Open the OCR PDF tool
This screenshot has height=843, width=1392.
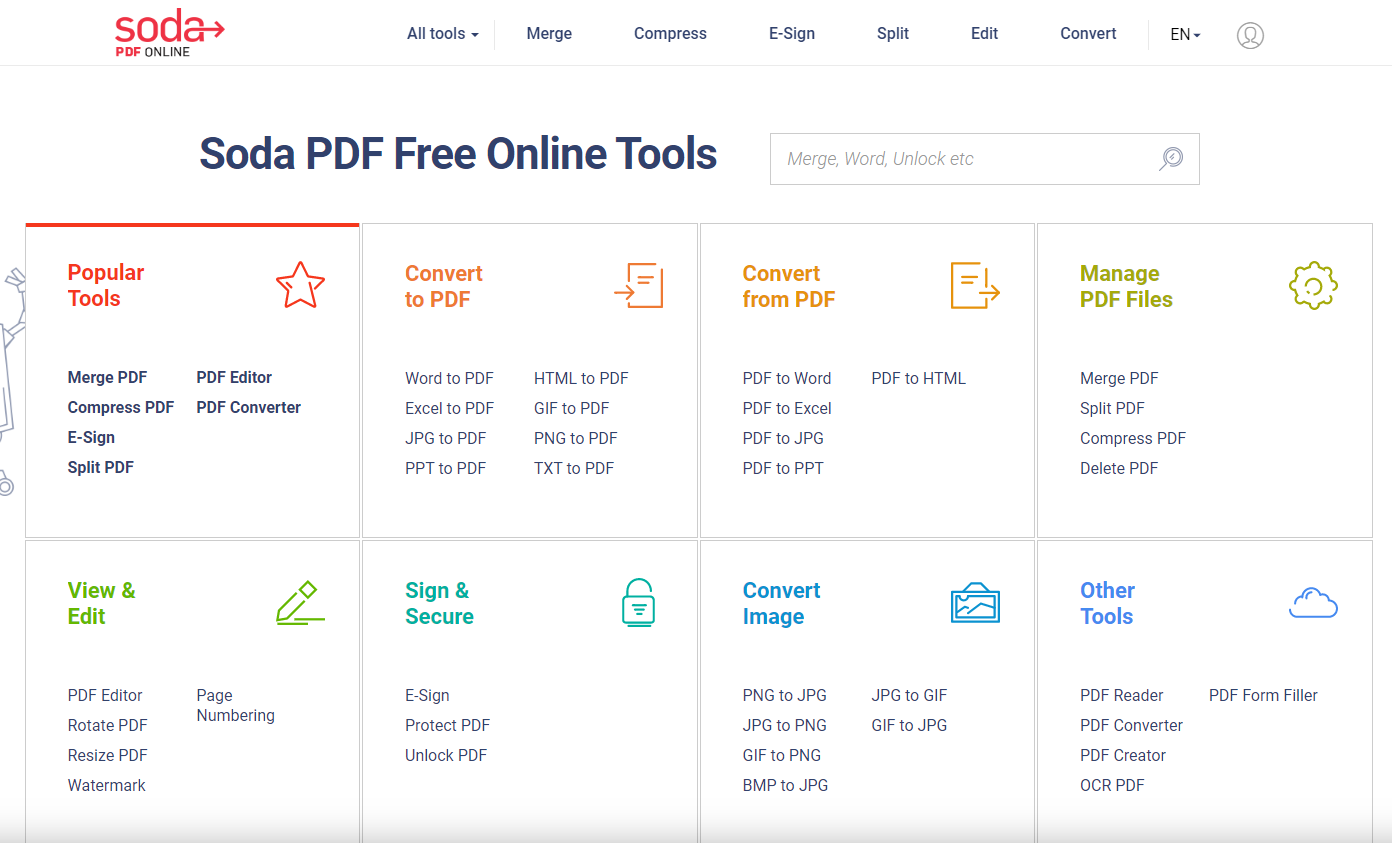click(1112, 785)
